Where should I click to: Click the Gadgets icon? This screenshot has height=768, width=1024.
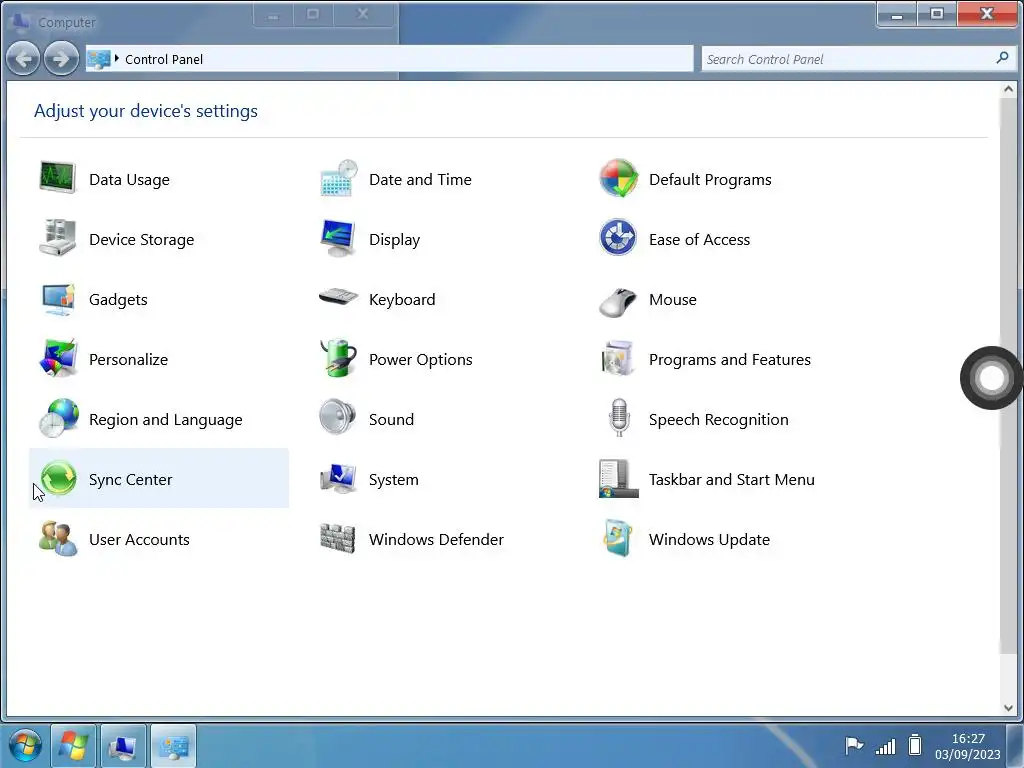[57, 299]
